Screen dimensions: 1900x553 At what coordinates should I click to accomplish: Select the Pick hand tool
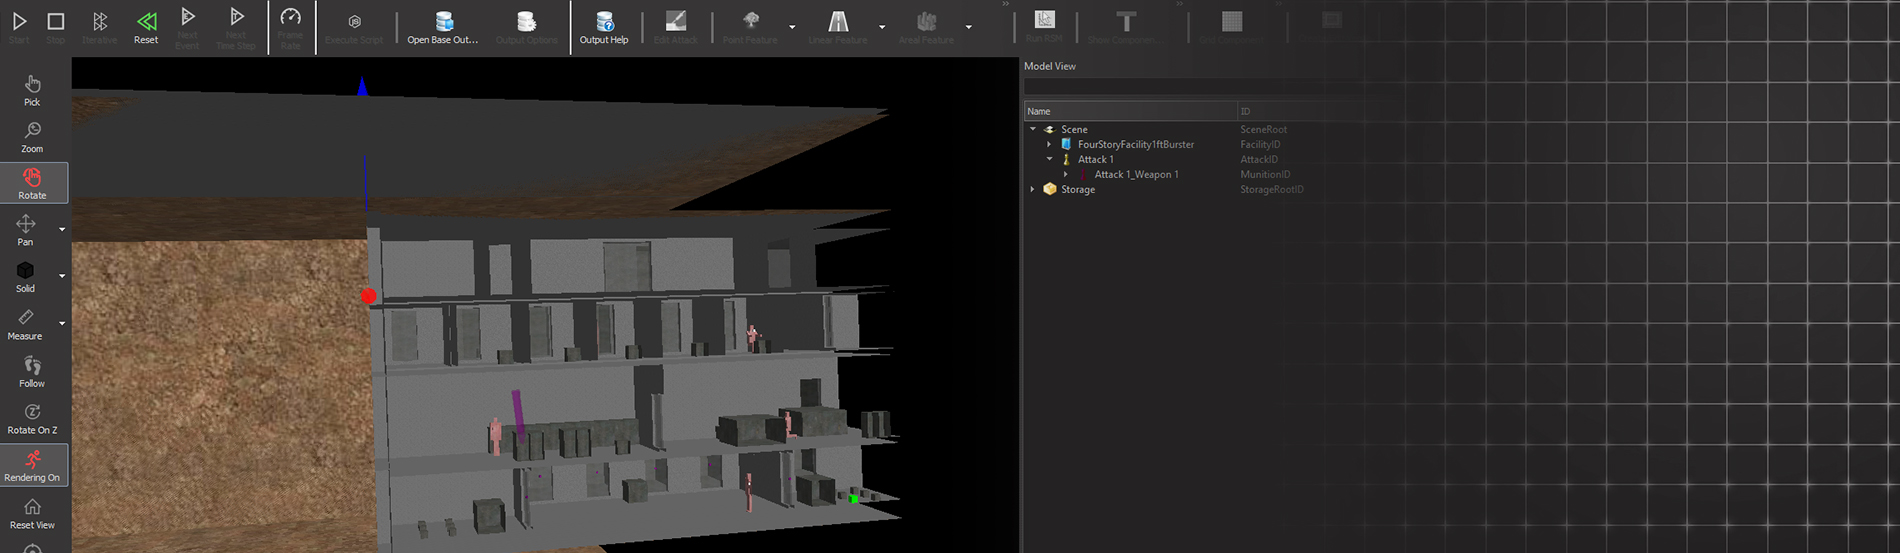pyautogui.click(x=32, y=90)
